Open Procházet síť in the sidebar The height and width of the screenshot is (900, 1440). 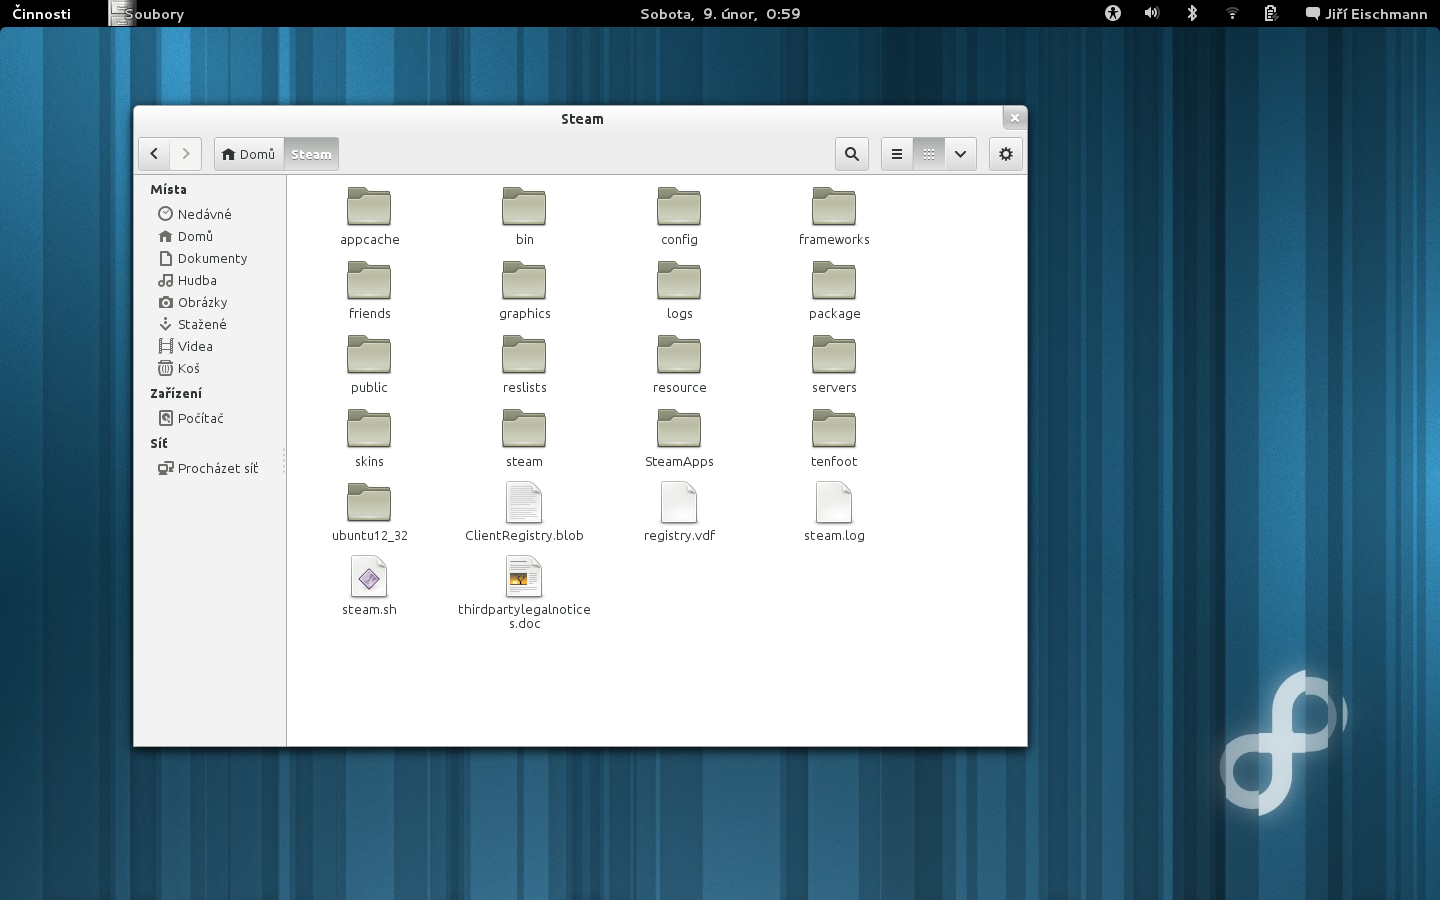pyautogui.click(x=208, y=468)
